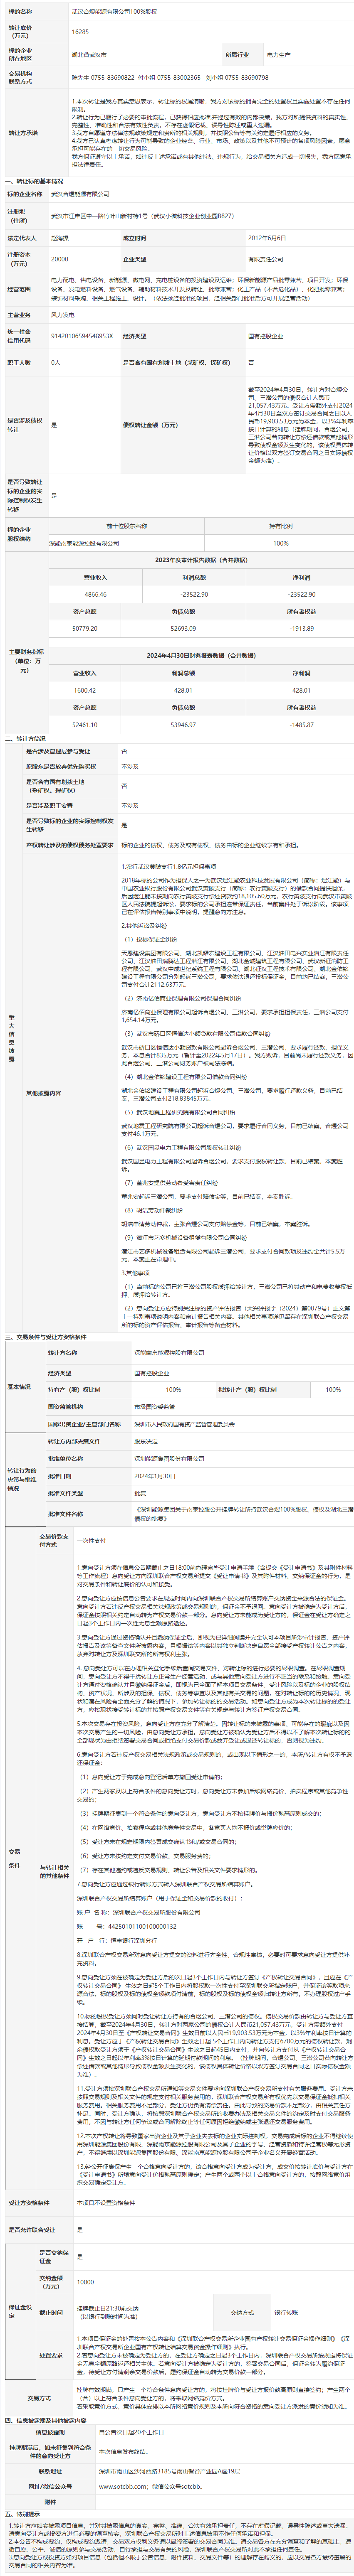Viewport: 354px width, 2576px height.
Task: Select the operating revenue value 1600.42
Action: coord(85,690)
